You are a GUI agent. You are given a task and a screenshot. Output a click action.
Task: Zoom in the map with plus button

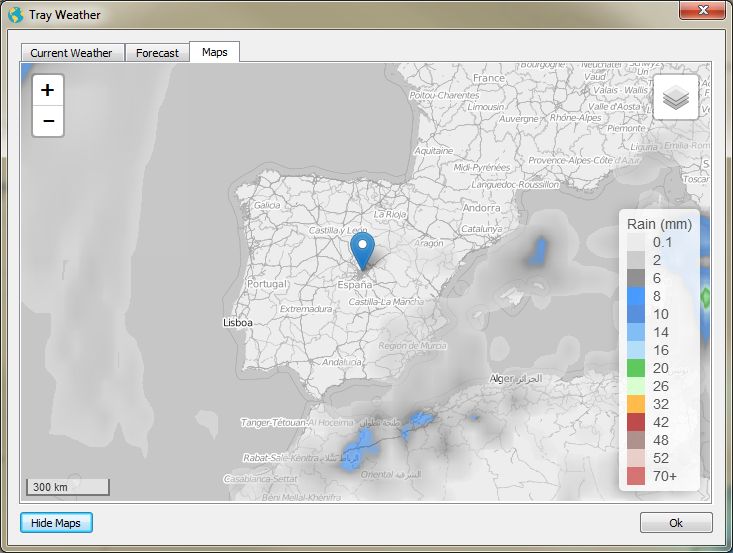pos(48,90)
